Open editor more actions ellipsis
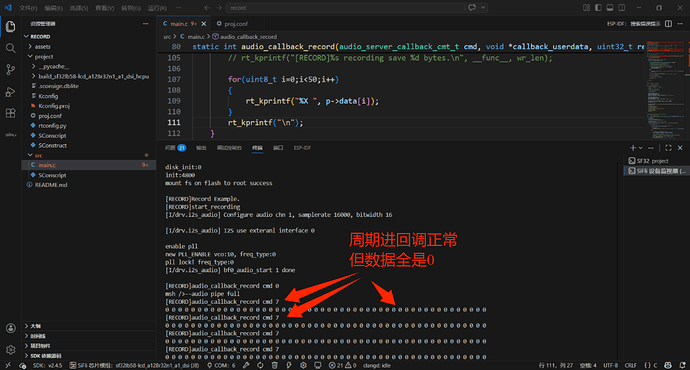 [x=680, y=23]
